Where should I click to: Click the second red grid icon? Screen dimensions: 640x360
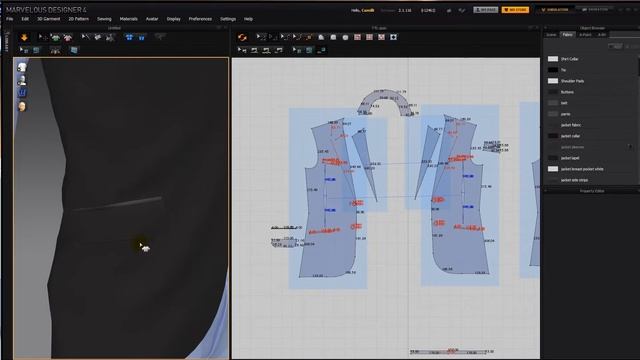click(x=369, y=37)
